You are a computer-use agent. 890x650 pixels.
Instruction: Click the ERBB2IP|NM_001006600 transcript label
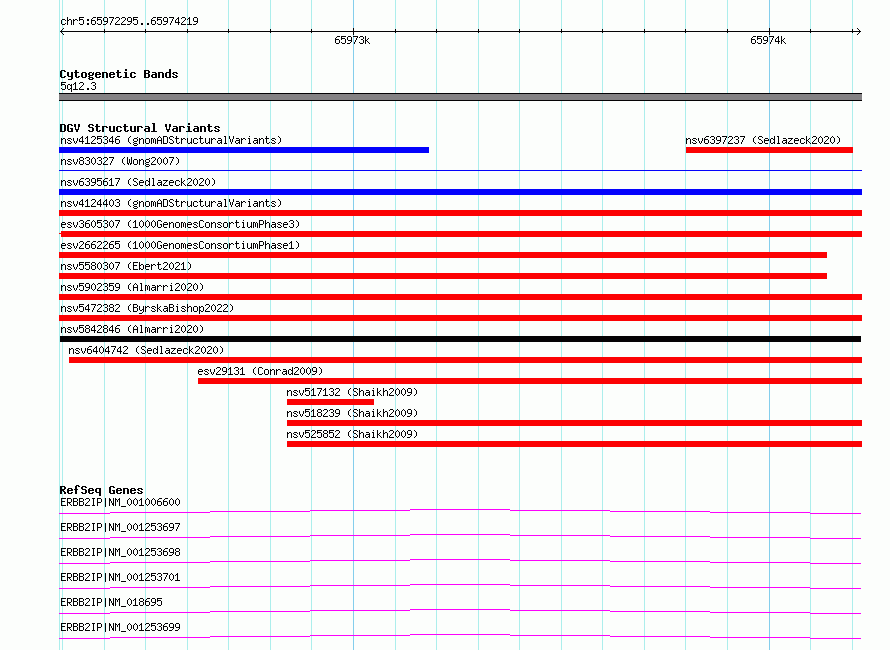[x=120, y=502]
